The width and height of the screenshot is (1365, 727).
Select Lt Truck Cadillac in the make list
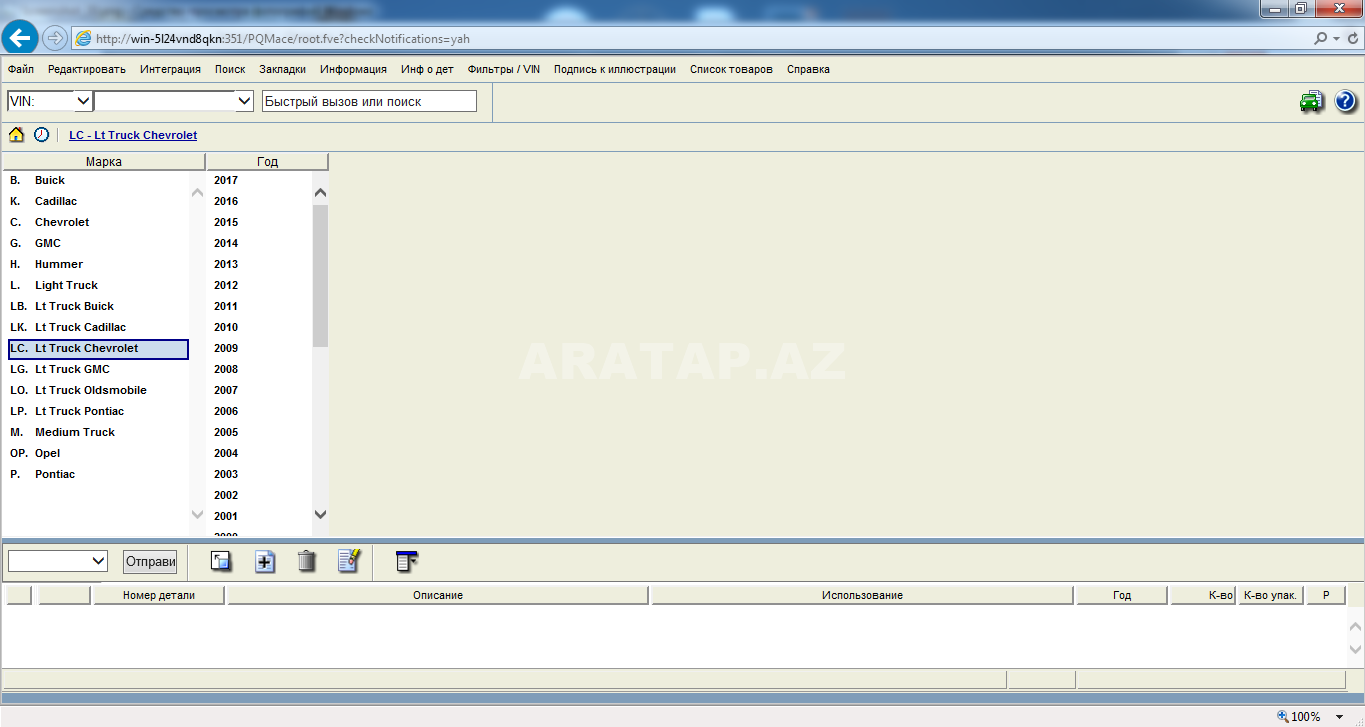(80, 327)
